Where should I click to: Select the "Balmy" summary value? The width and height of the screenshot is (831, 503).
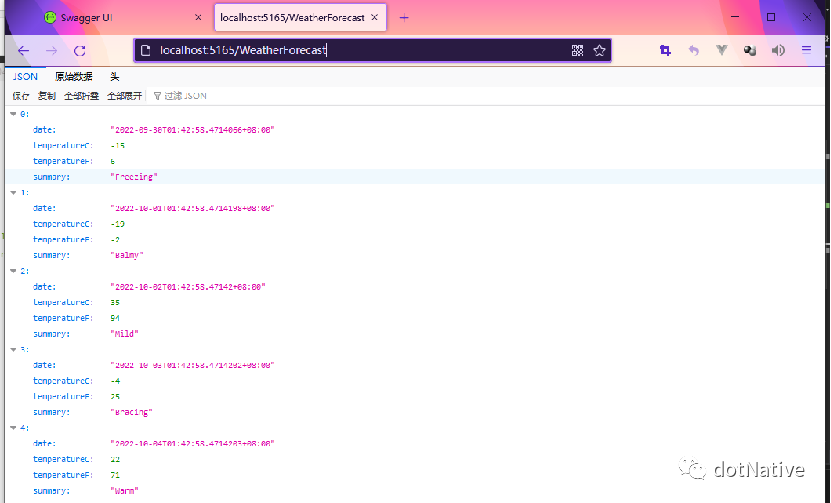[127, 255]
